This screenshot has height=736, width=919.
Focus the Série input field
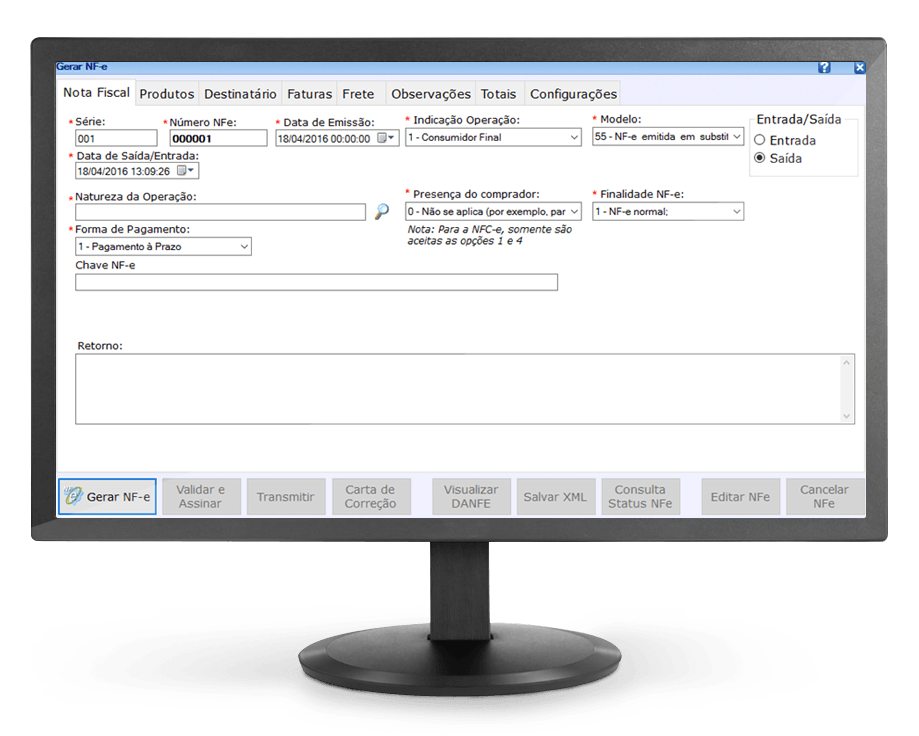[116, 138]
